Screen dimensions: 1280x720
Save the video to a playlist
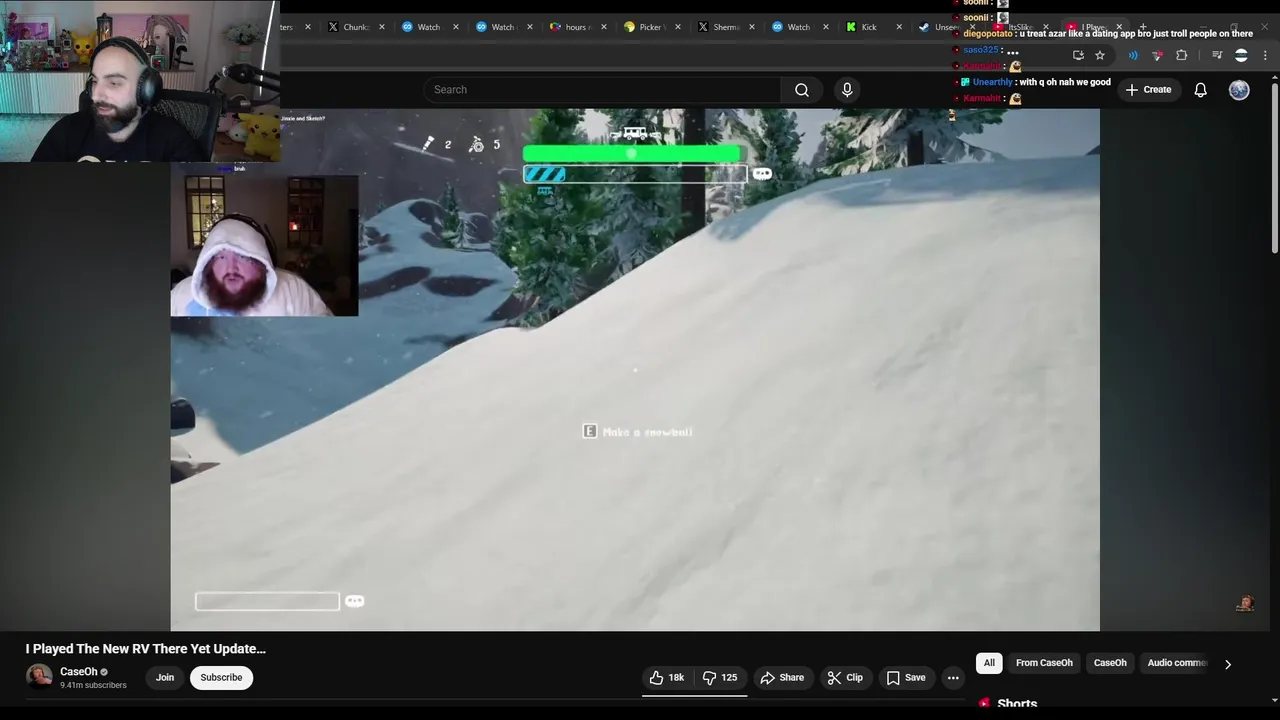point(905,678)
